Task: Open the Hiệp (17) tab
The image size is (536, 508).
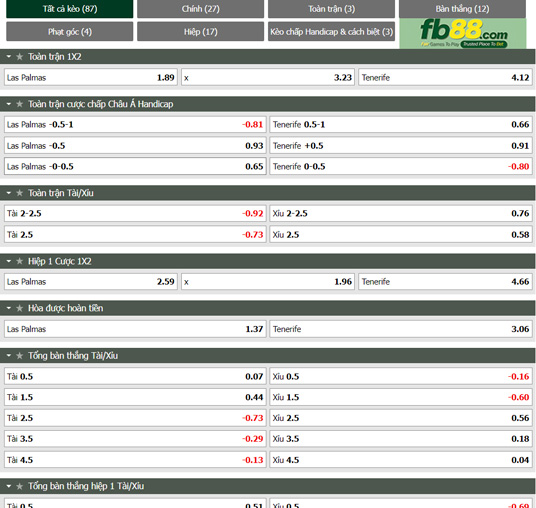Action: click(200, 31)
